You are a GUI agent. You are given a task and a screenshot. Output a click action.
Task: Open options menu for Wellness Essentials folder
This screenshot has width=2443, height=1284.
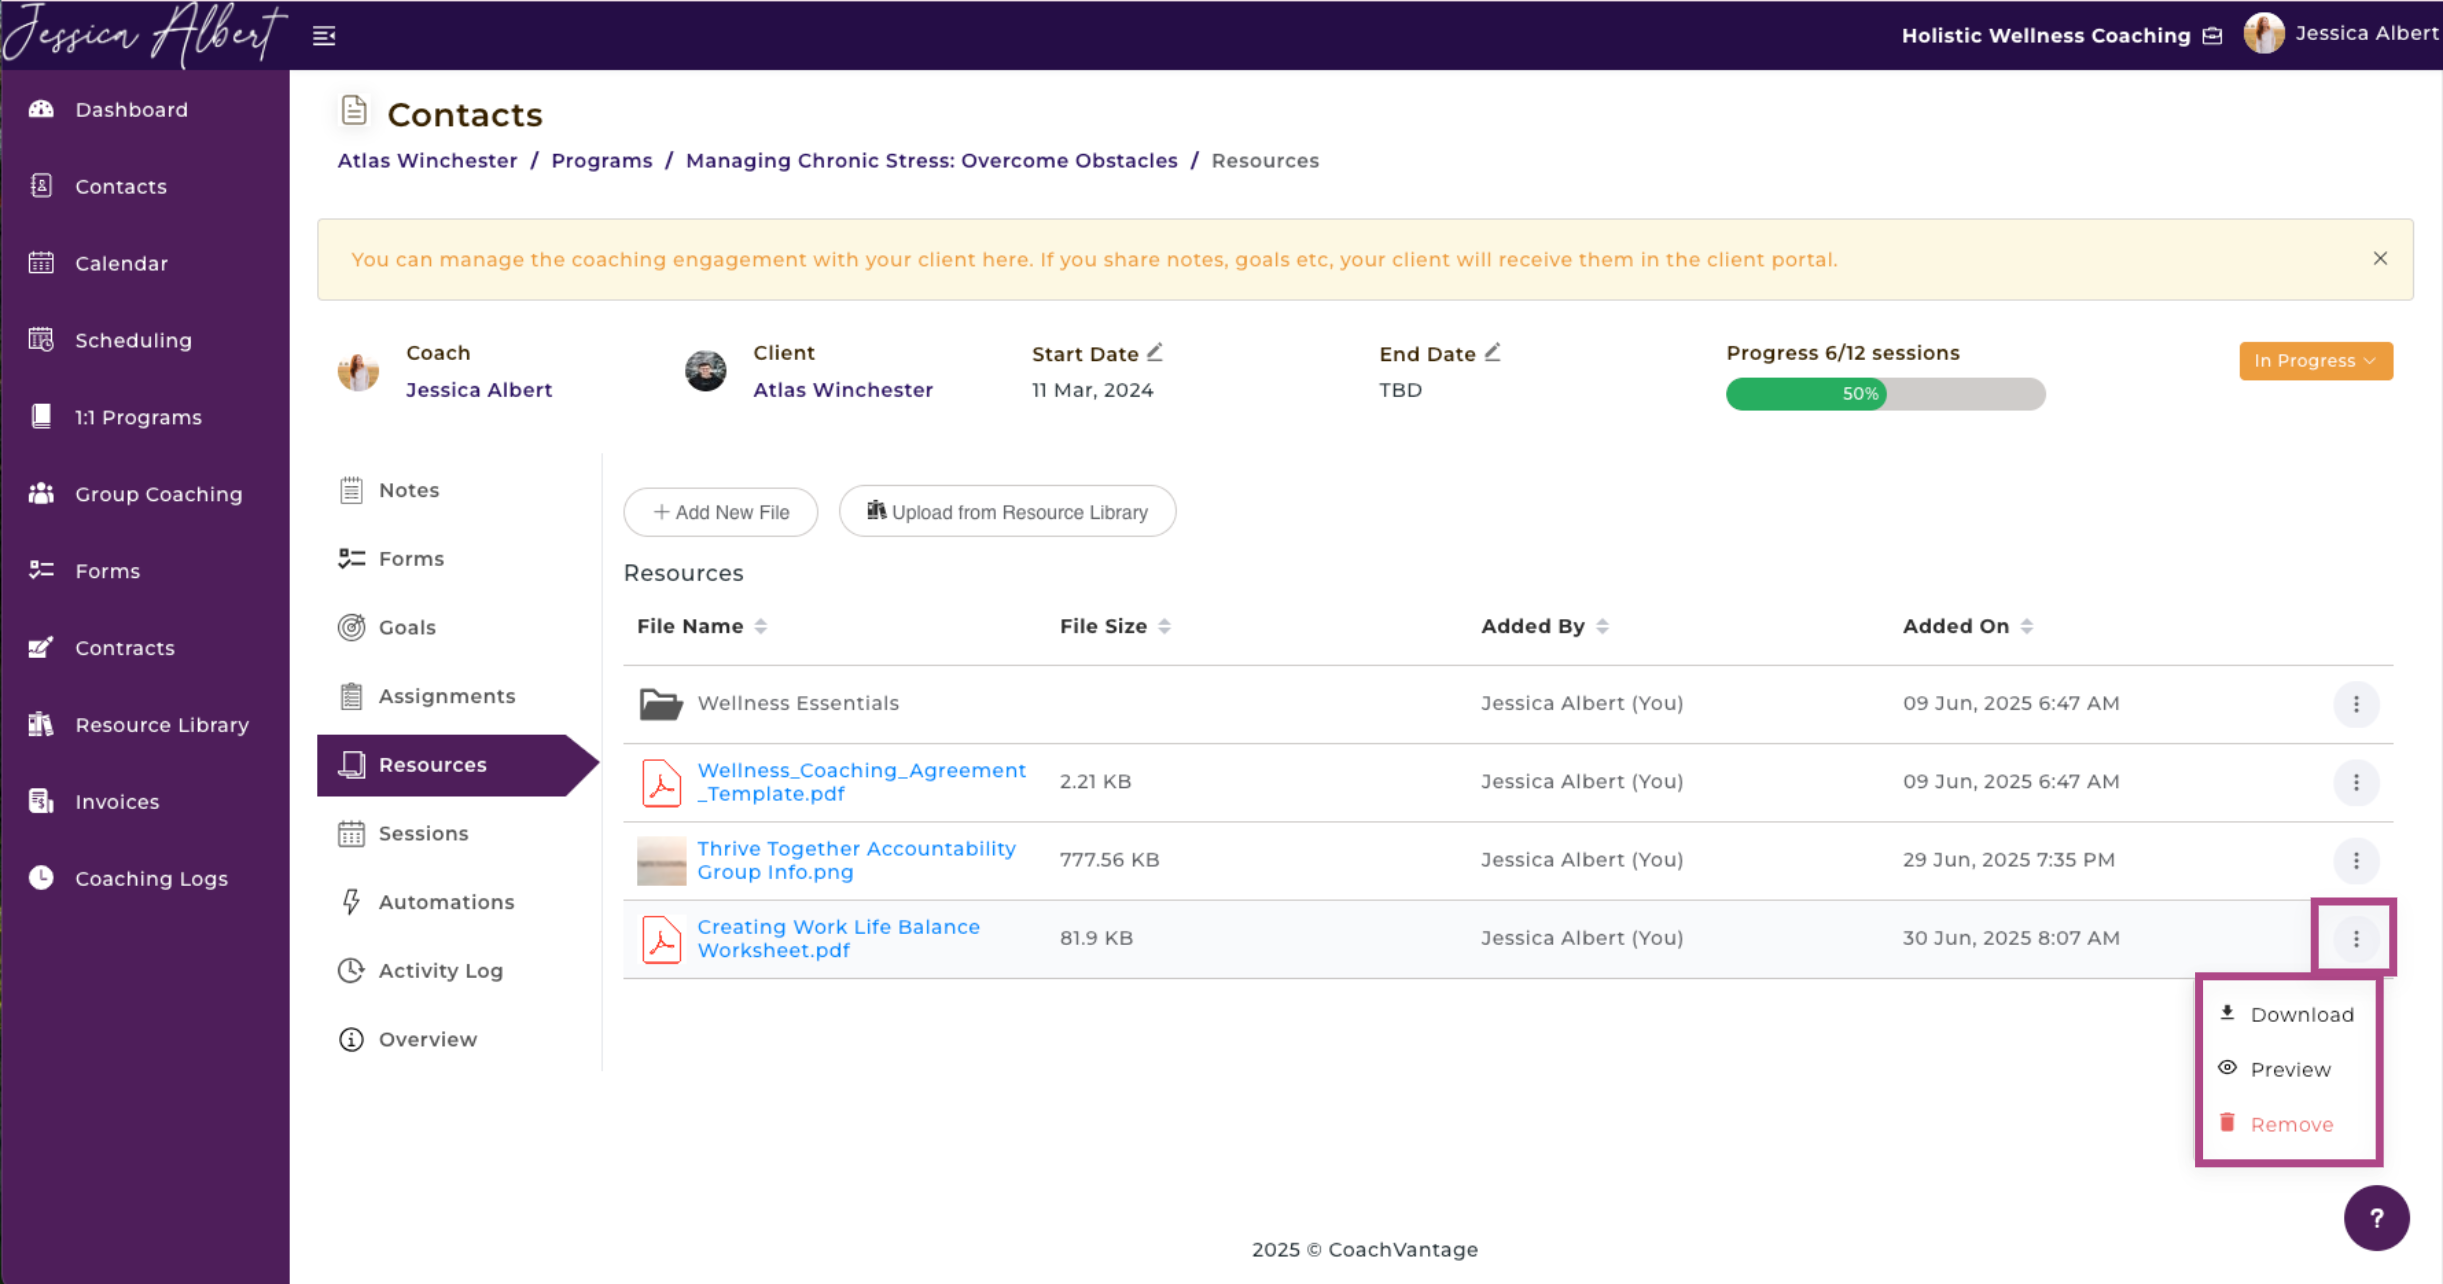tap(2356, 704)
